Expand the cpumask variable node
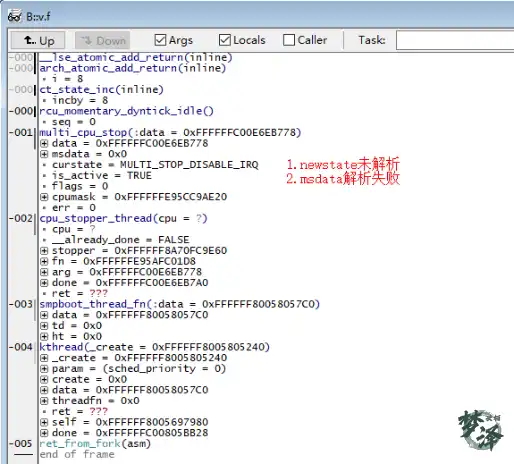The width and height of the screenshot is (514, 464). (x=44, y=197)
